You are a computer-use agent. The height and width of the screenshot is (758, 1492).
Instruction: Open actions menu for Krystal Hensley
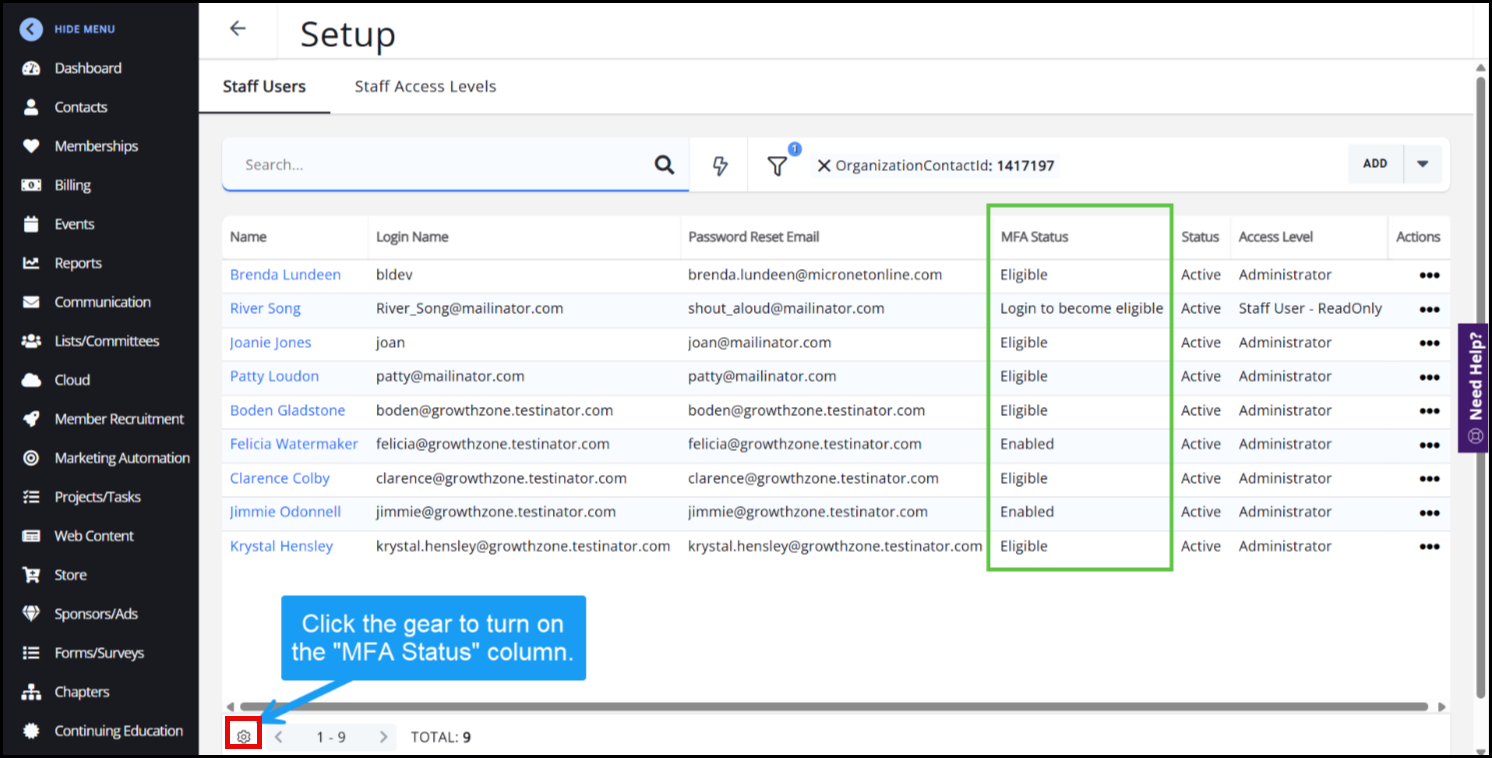click(x=1428, y=547)
